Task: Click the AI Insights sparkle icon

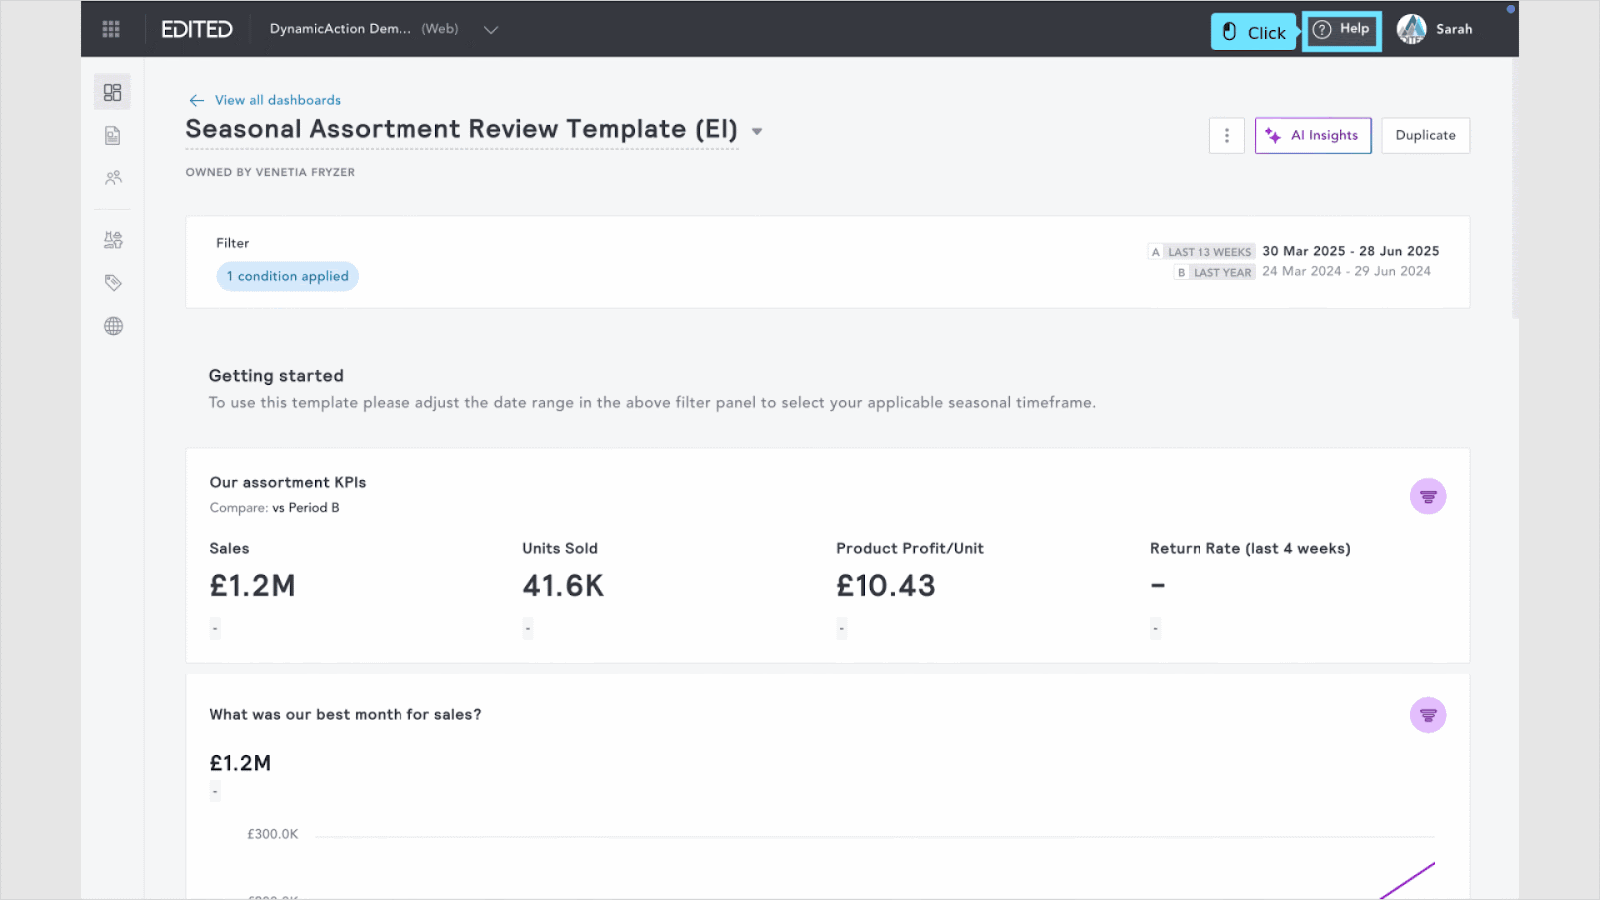Action: click(1273, 135)
